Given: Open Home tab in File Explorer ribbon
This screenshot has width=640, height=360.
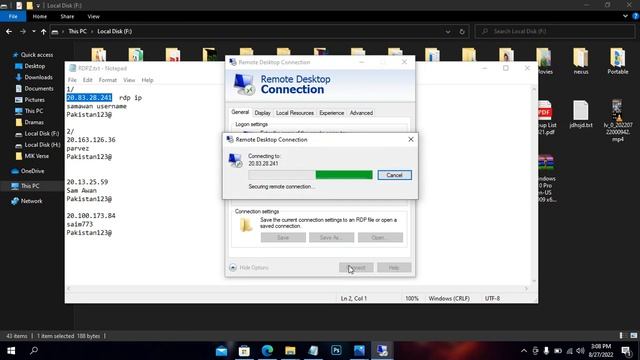Looking at the screenshot, I should click(40, 16).
